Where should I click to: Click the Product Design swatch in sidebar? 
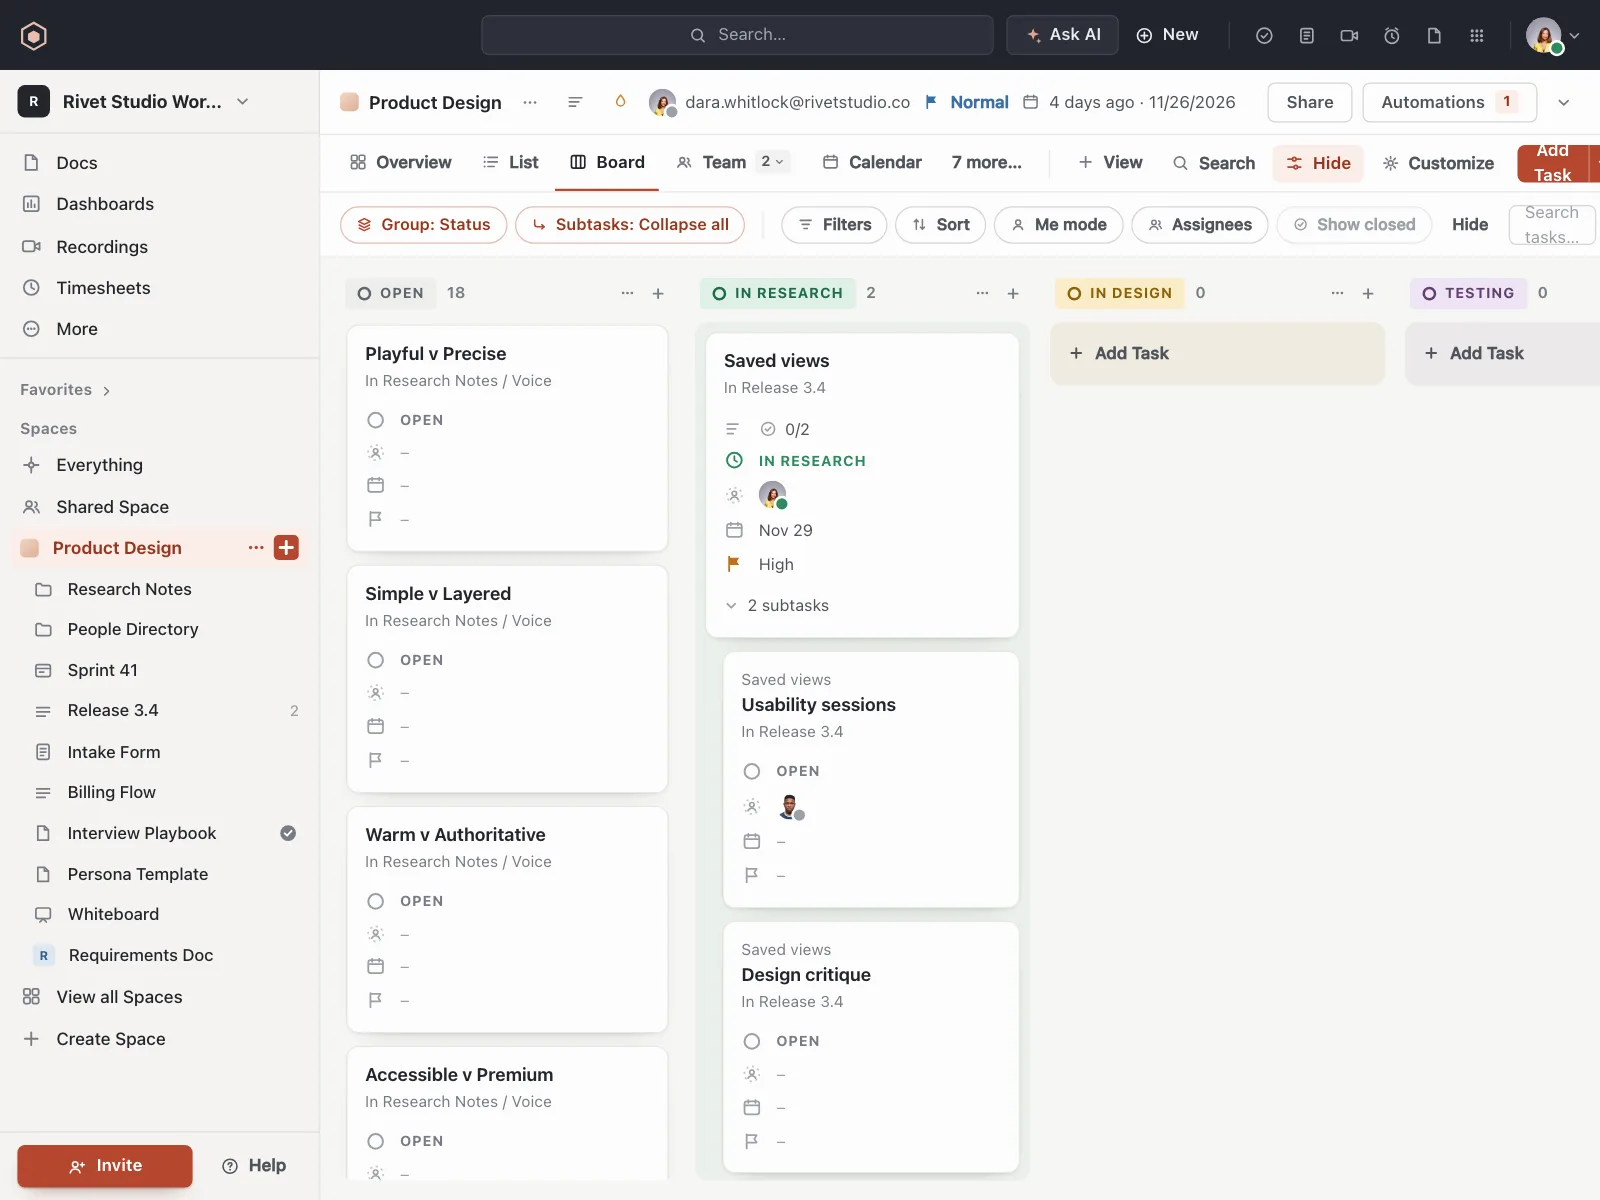coord(30,547)
